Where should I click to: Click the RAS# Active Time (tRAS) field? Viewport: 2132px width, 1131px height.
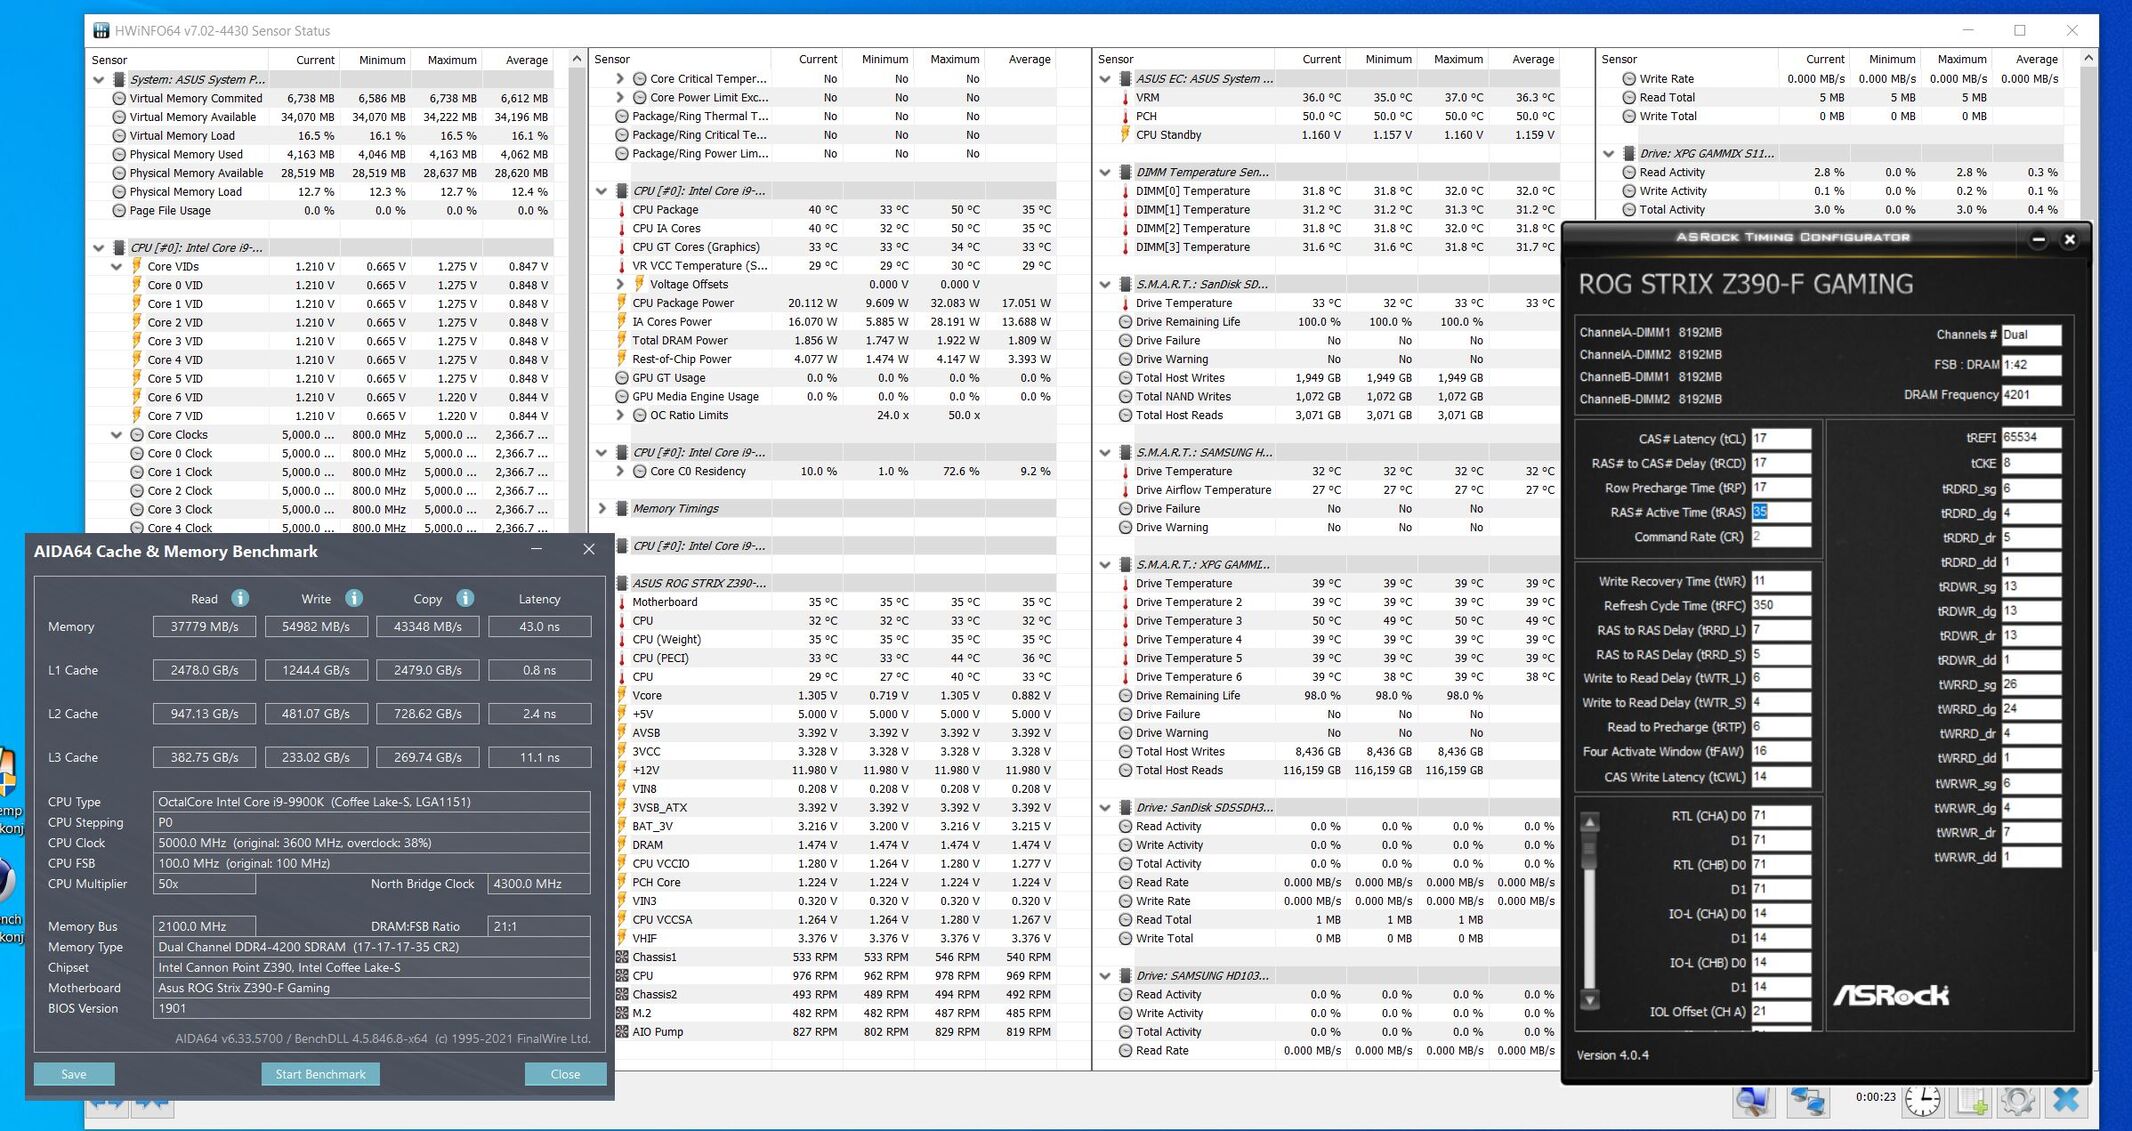click(x=1780, y=512)
